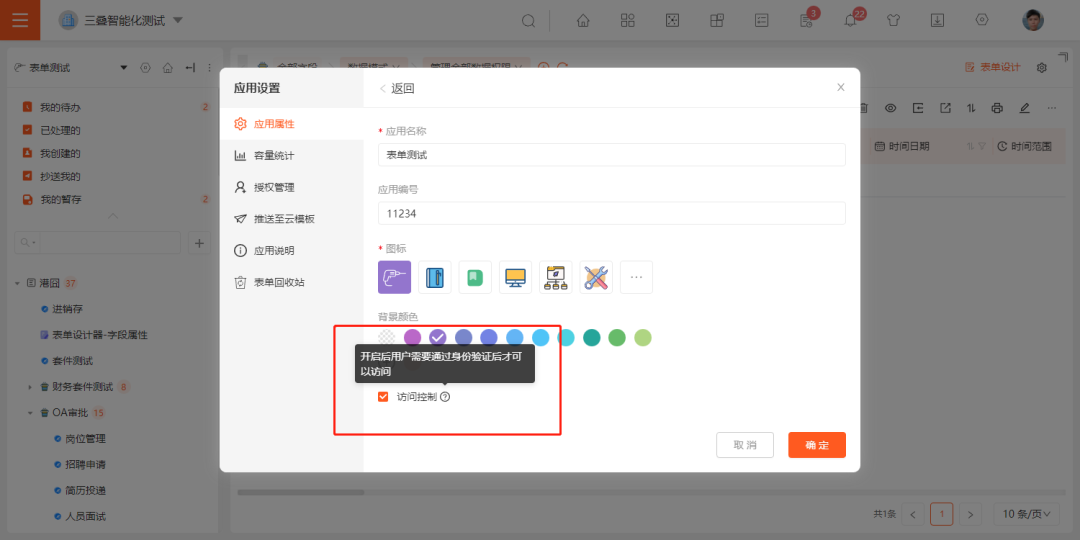Choose the teal background color swatch

pyautogui.click(x=592, y=338)
